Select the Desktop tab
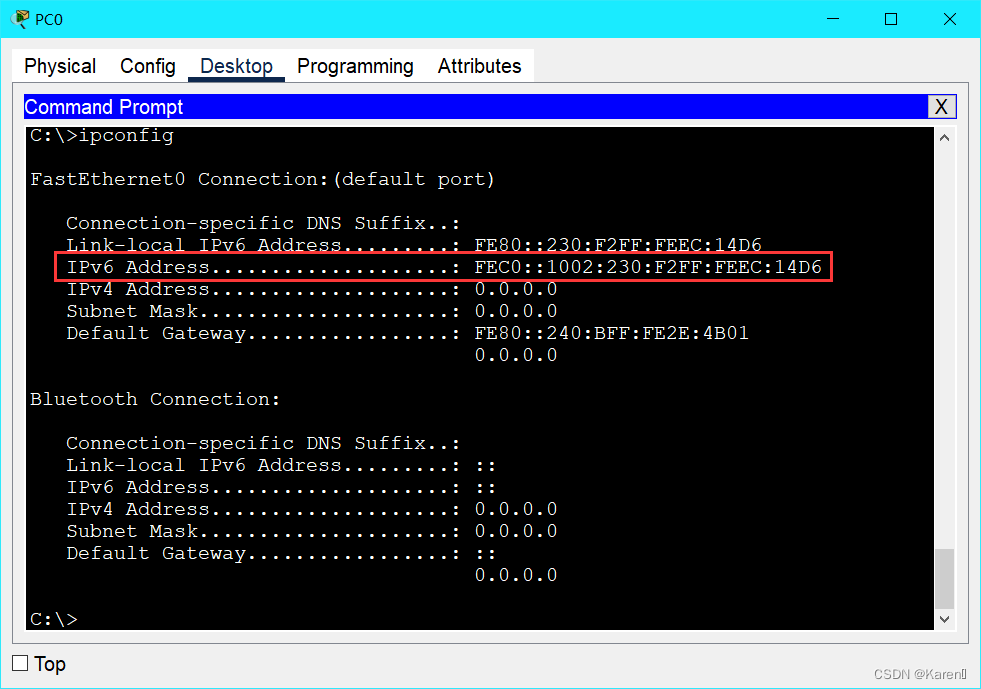Screen dimensions: 981x689 pos(236,66)
